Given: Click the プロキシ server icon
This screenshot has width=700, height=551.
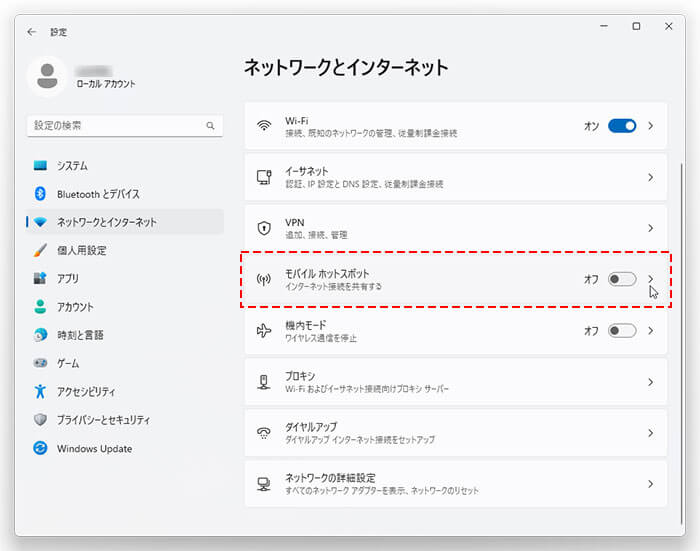Looking at the screenshot, I should (264, 382).
